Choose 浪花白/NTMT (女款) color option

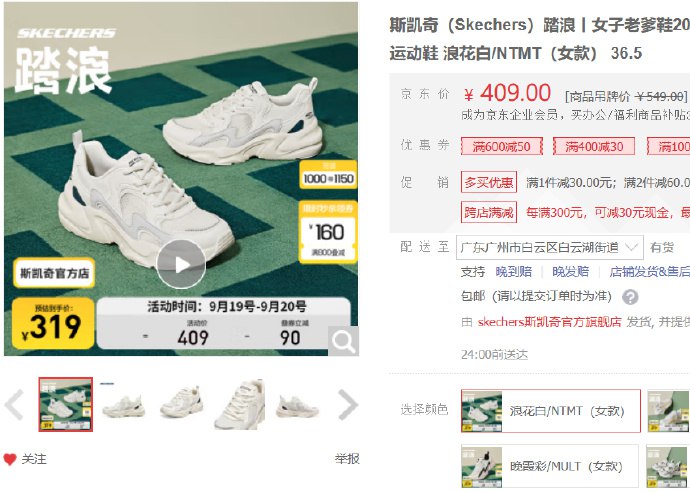(x=551, y=411)
